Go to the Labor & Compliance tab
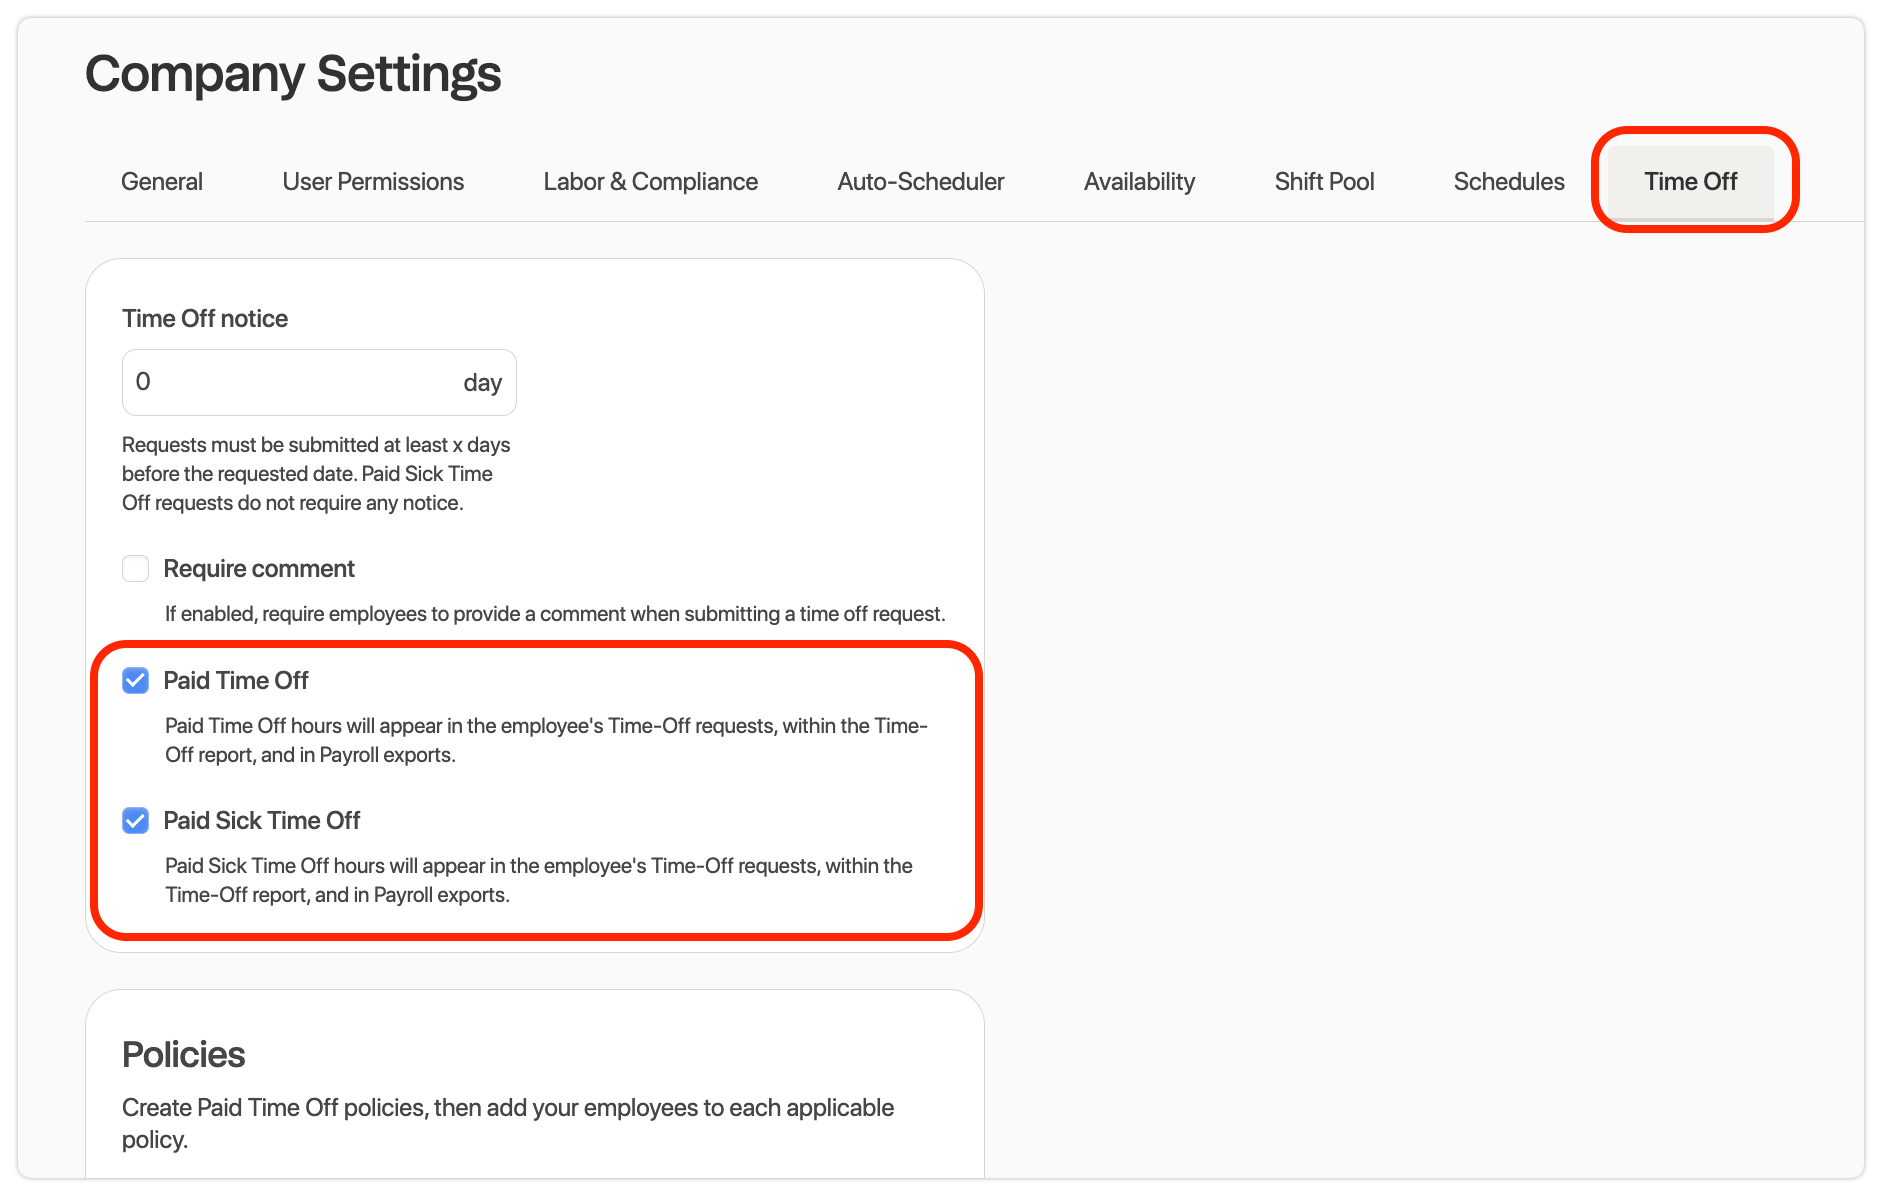 (650, 182)
